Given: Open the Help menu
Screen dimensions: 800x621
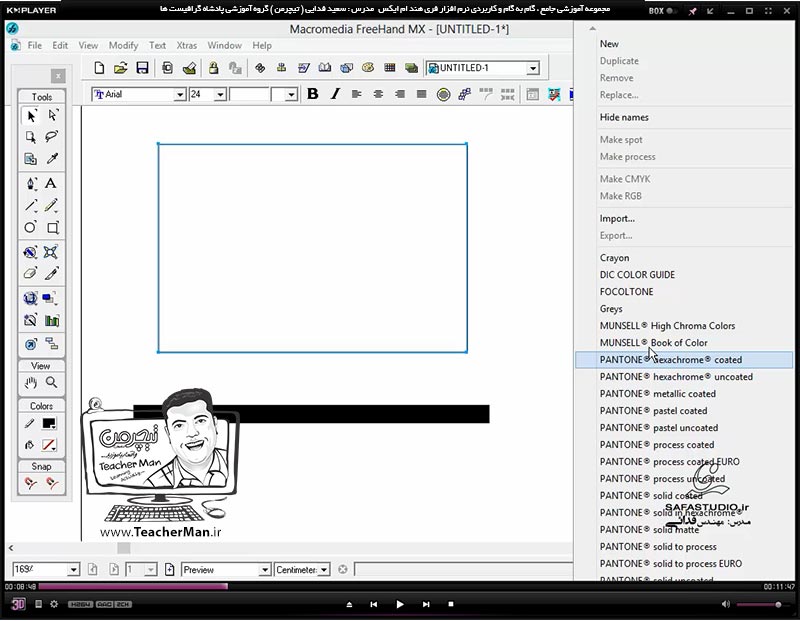Looking at the screenshot, I should (262, 45).
